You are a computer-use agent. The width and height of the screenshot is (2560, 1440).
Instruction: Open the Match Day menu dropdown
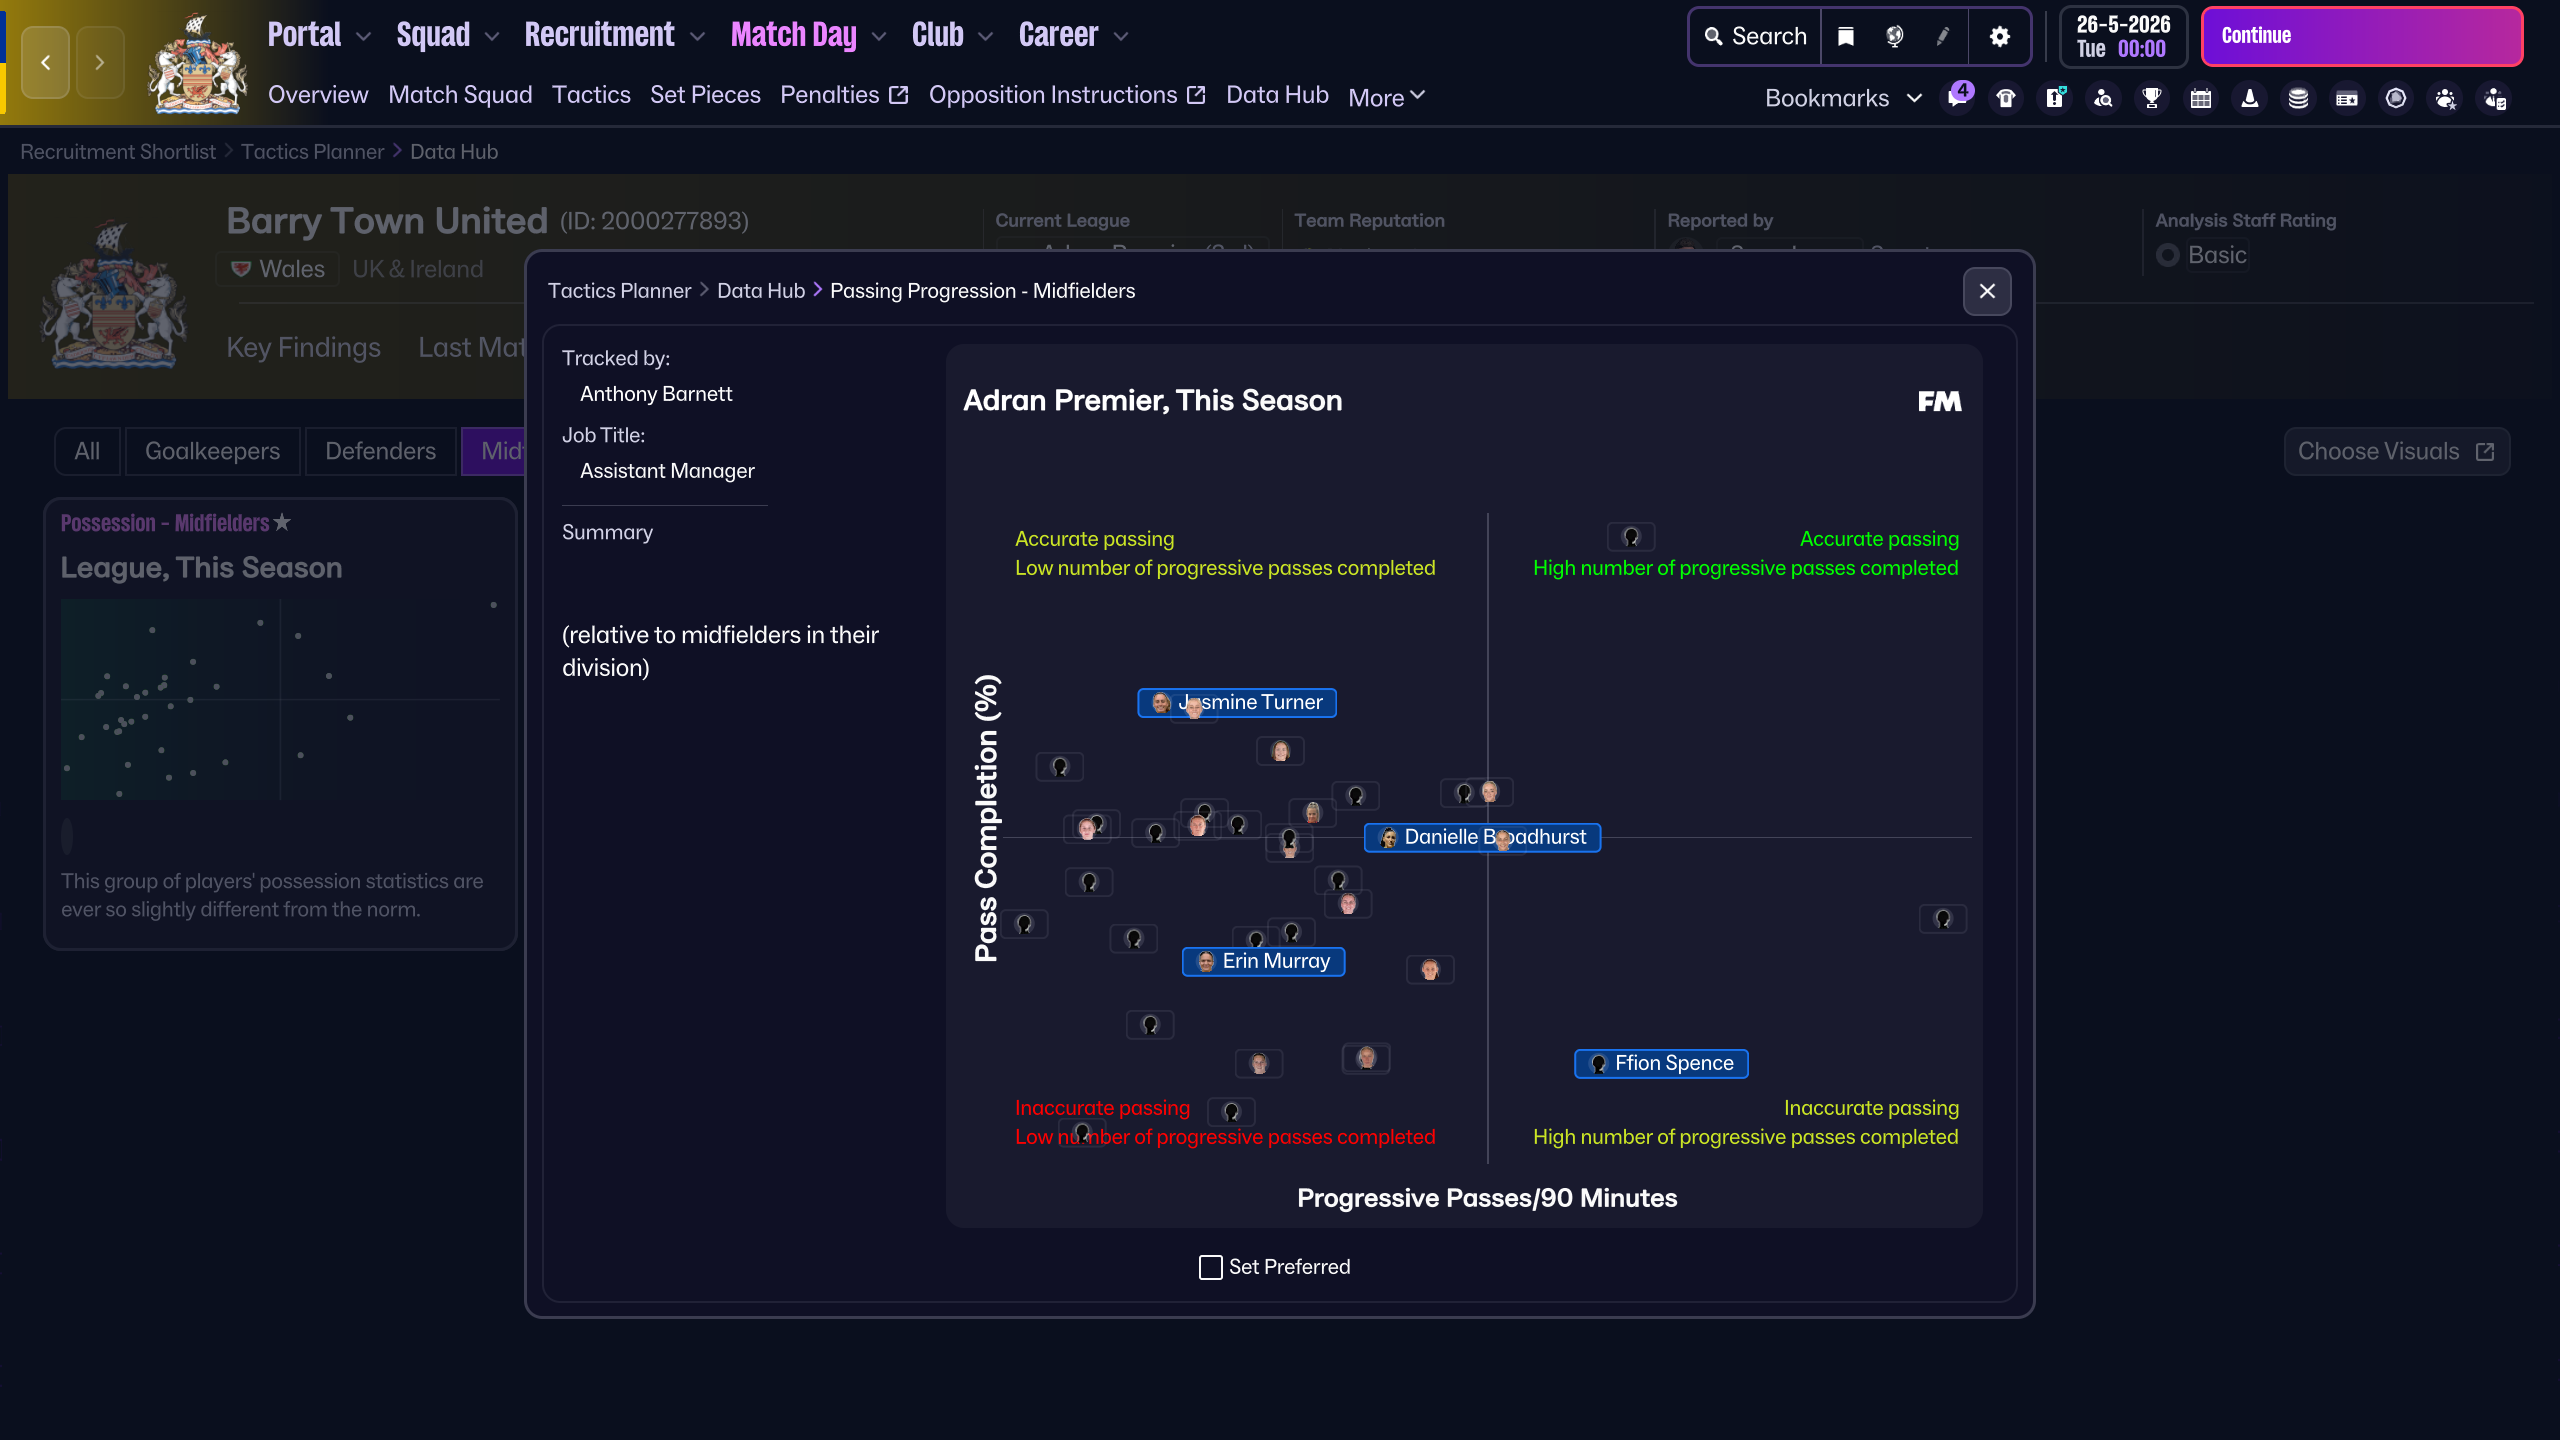(x=808, y=36)
